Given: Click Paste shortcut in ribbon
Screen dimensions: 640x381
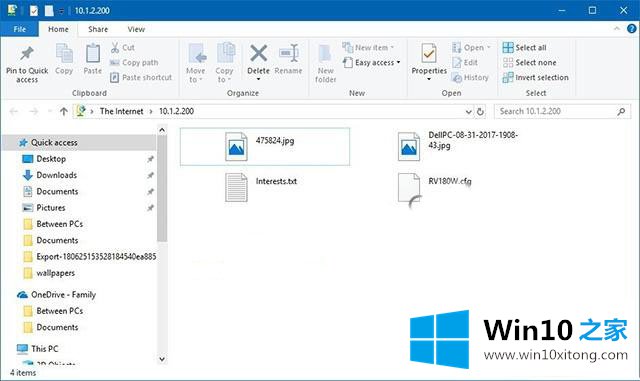Looking at the screenshot, I should coord(141,78).
